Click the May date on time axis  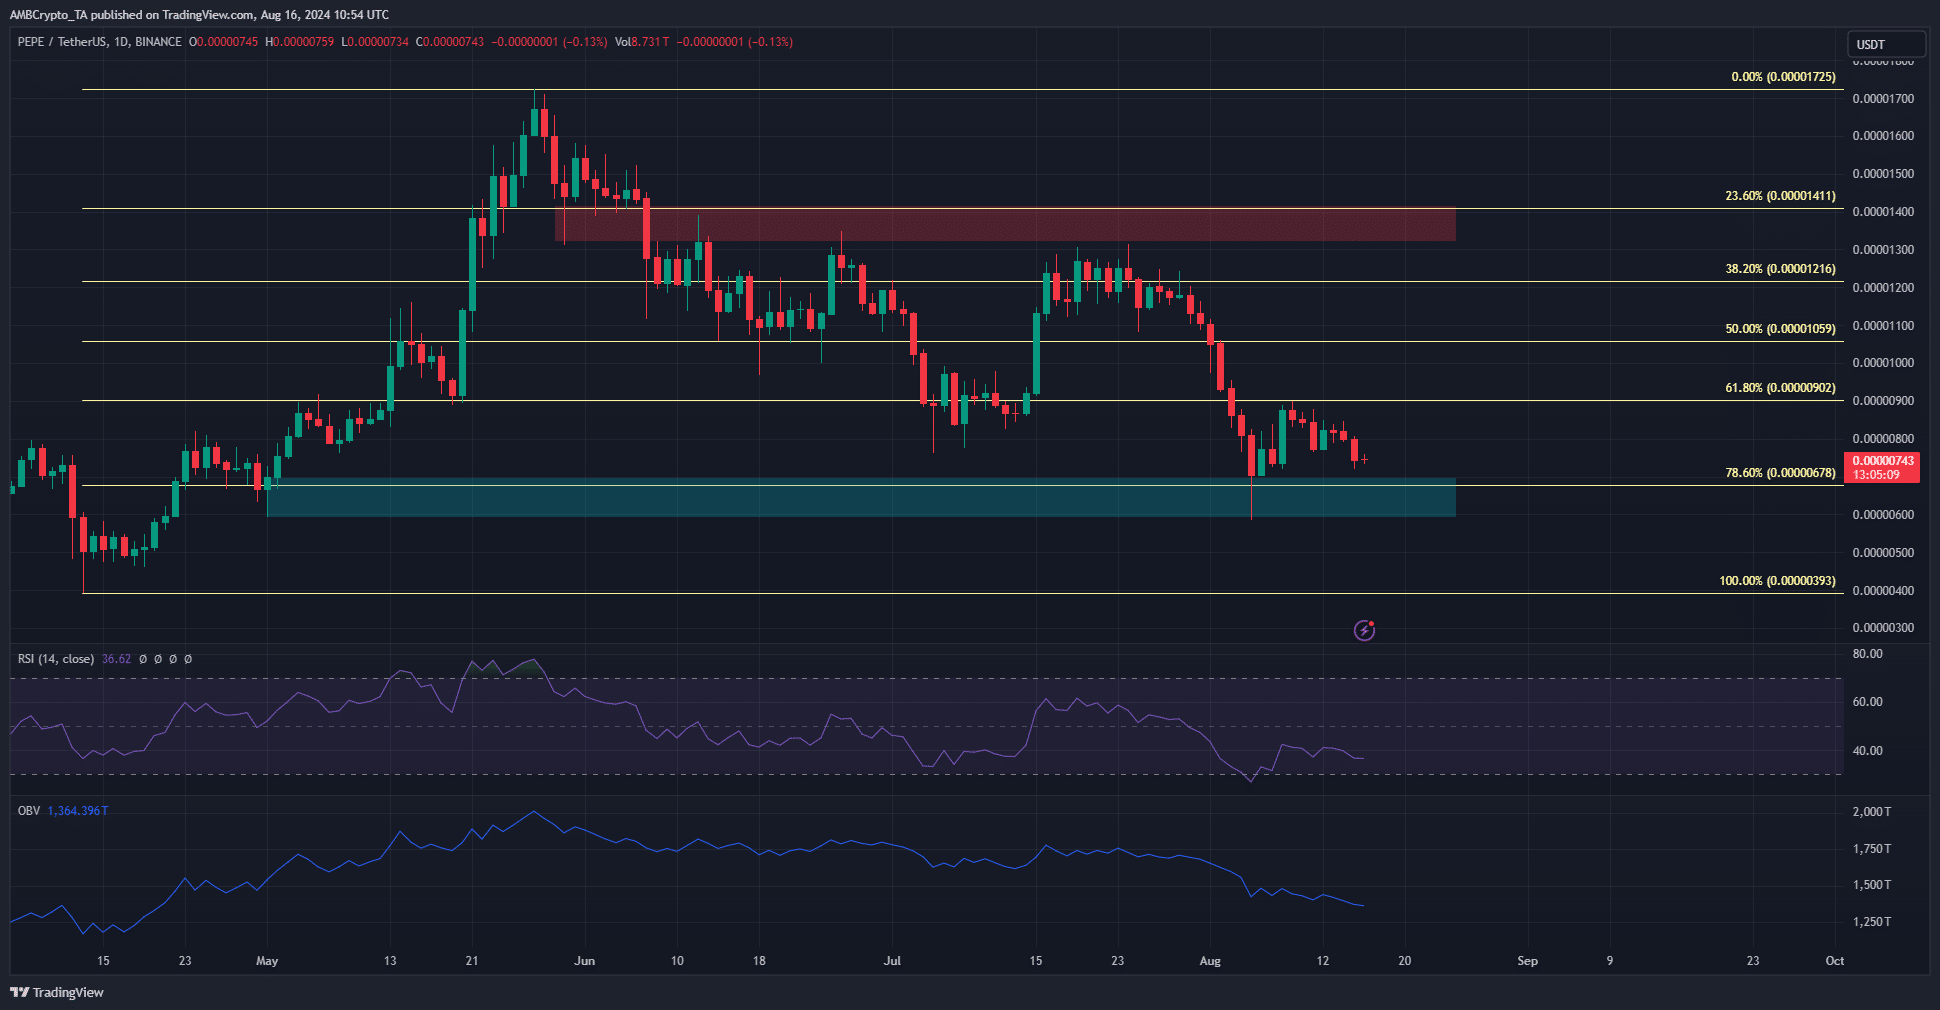267,961
